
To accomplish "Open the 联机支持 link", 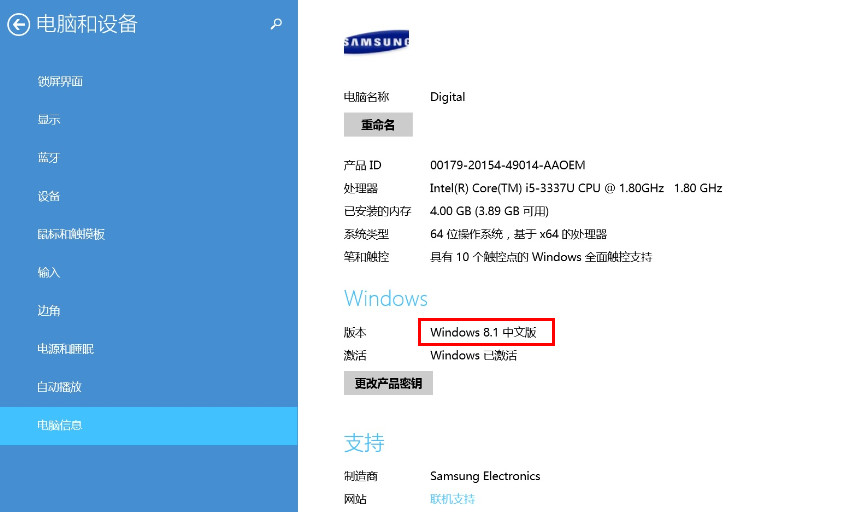I will [x=452, y=499].
